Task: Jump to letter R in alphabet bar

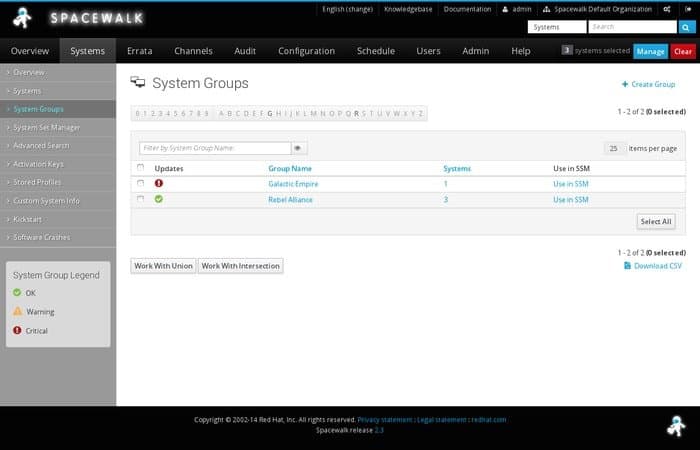Action: (356, 113)
